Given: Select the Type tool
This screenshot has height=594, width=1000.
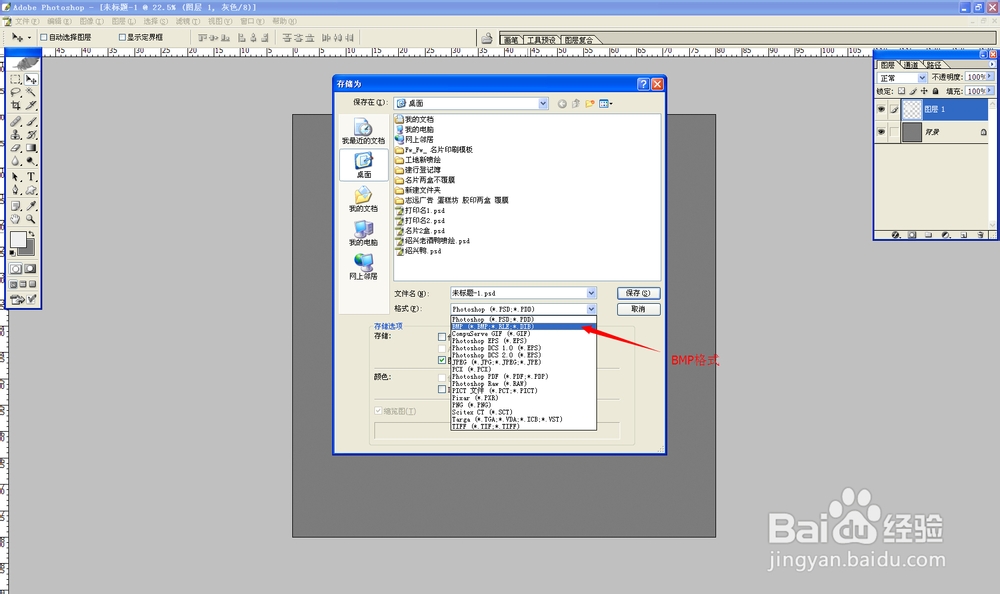Looking at the screenshot, I should tap(31, 177).
